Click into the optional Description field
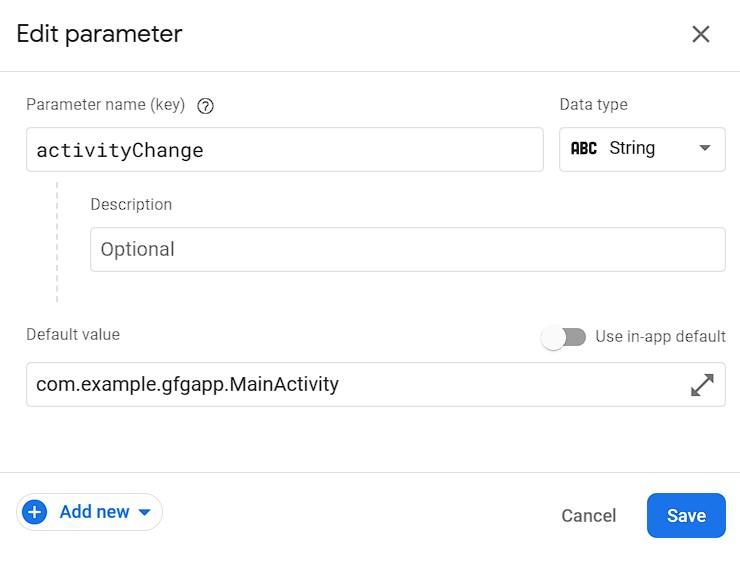Viewport: 740px width, 563px height. click(x=407, y=250)
